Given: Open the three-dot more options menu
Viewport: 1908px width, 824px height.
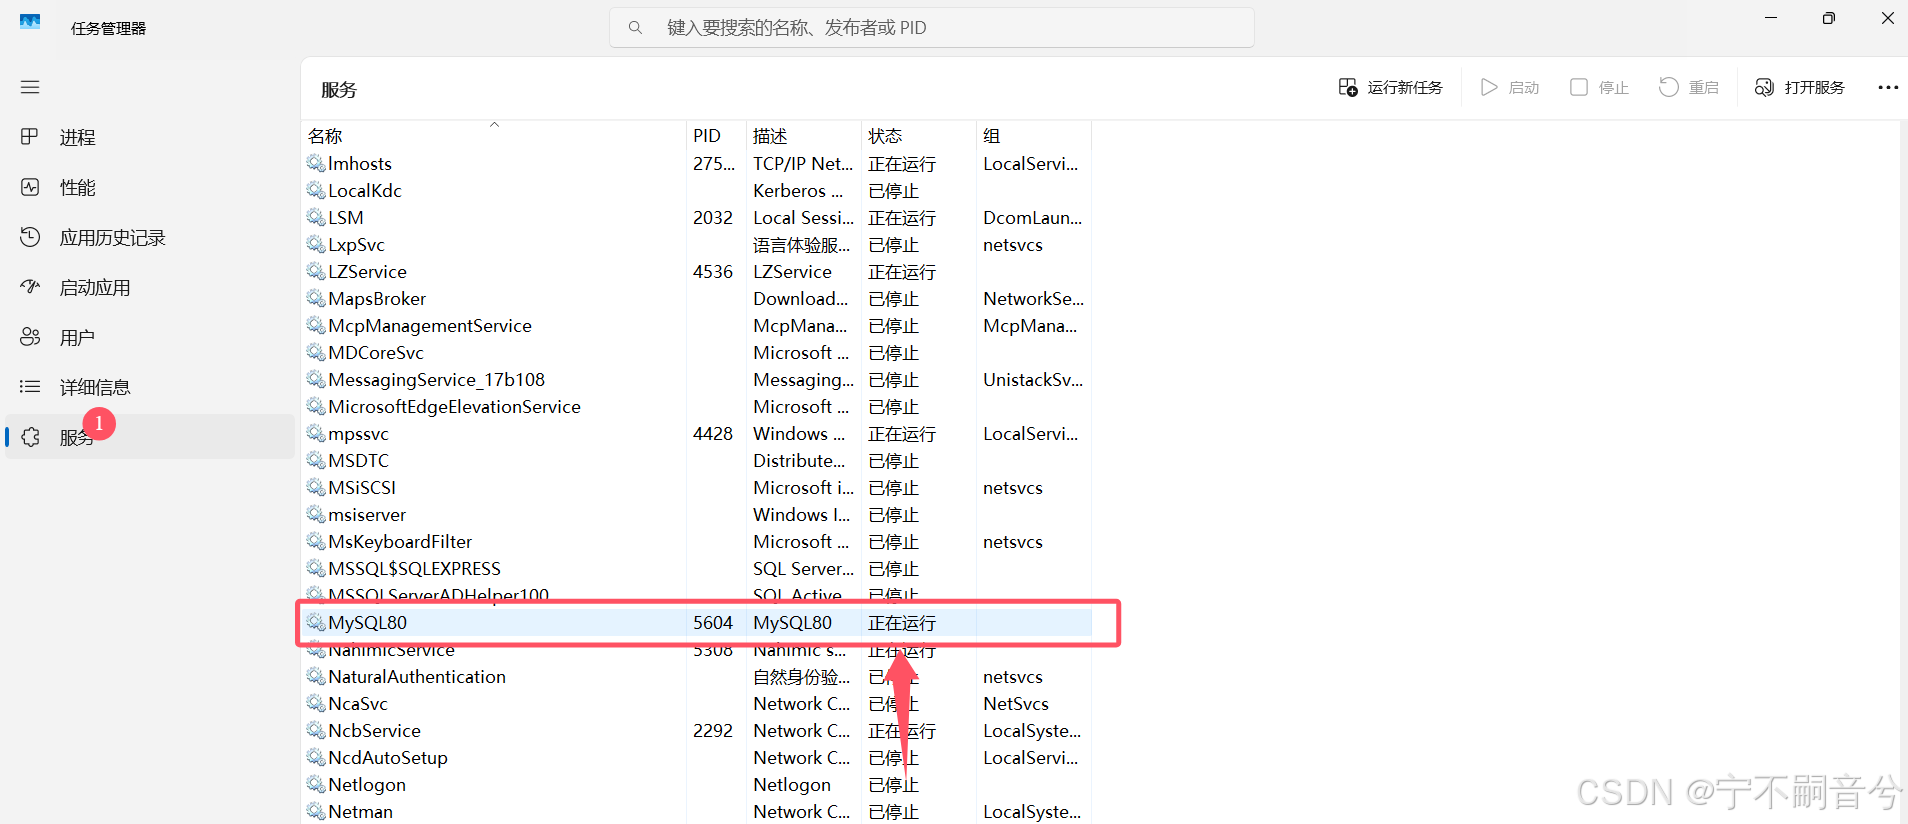Looking at the screenshot, I should click(1888, 88).
